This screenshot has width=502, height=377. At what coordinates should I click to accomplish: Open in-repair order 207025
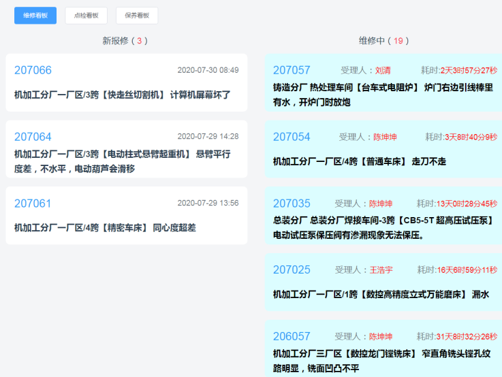pyautogui.click(x=292, y=270)
